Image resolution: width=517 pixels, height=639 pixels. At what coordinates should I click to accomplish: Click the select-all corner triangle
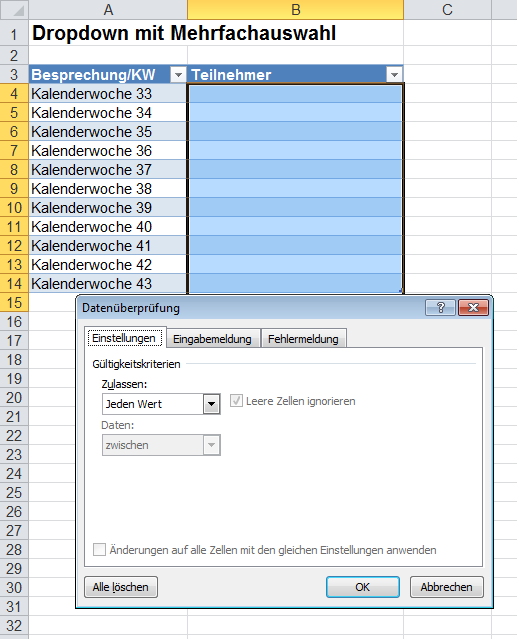tap(14, 10)
